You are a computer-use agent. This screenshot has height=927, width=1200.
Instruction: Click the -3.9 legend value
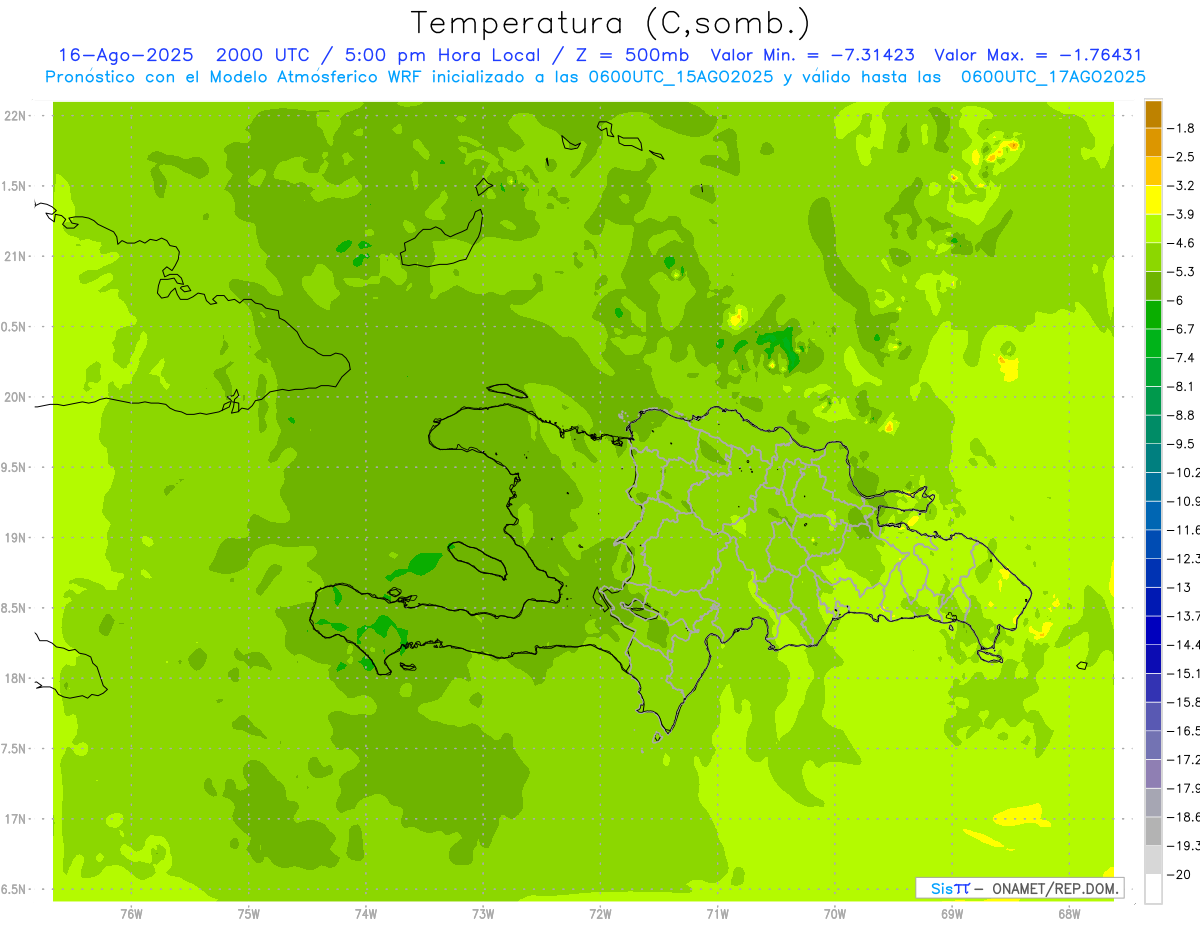[1182, 214]
